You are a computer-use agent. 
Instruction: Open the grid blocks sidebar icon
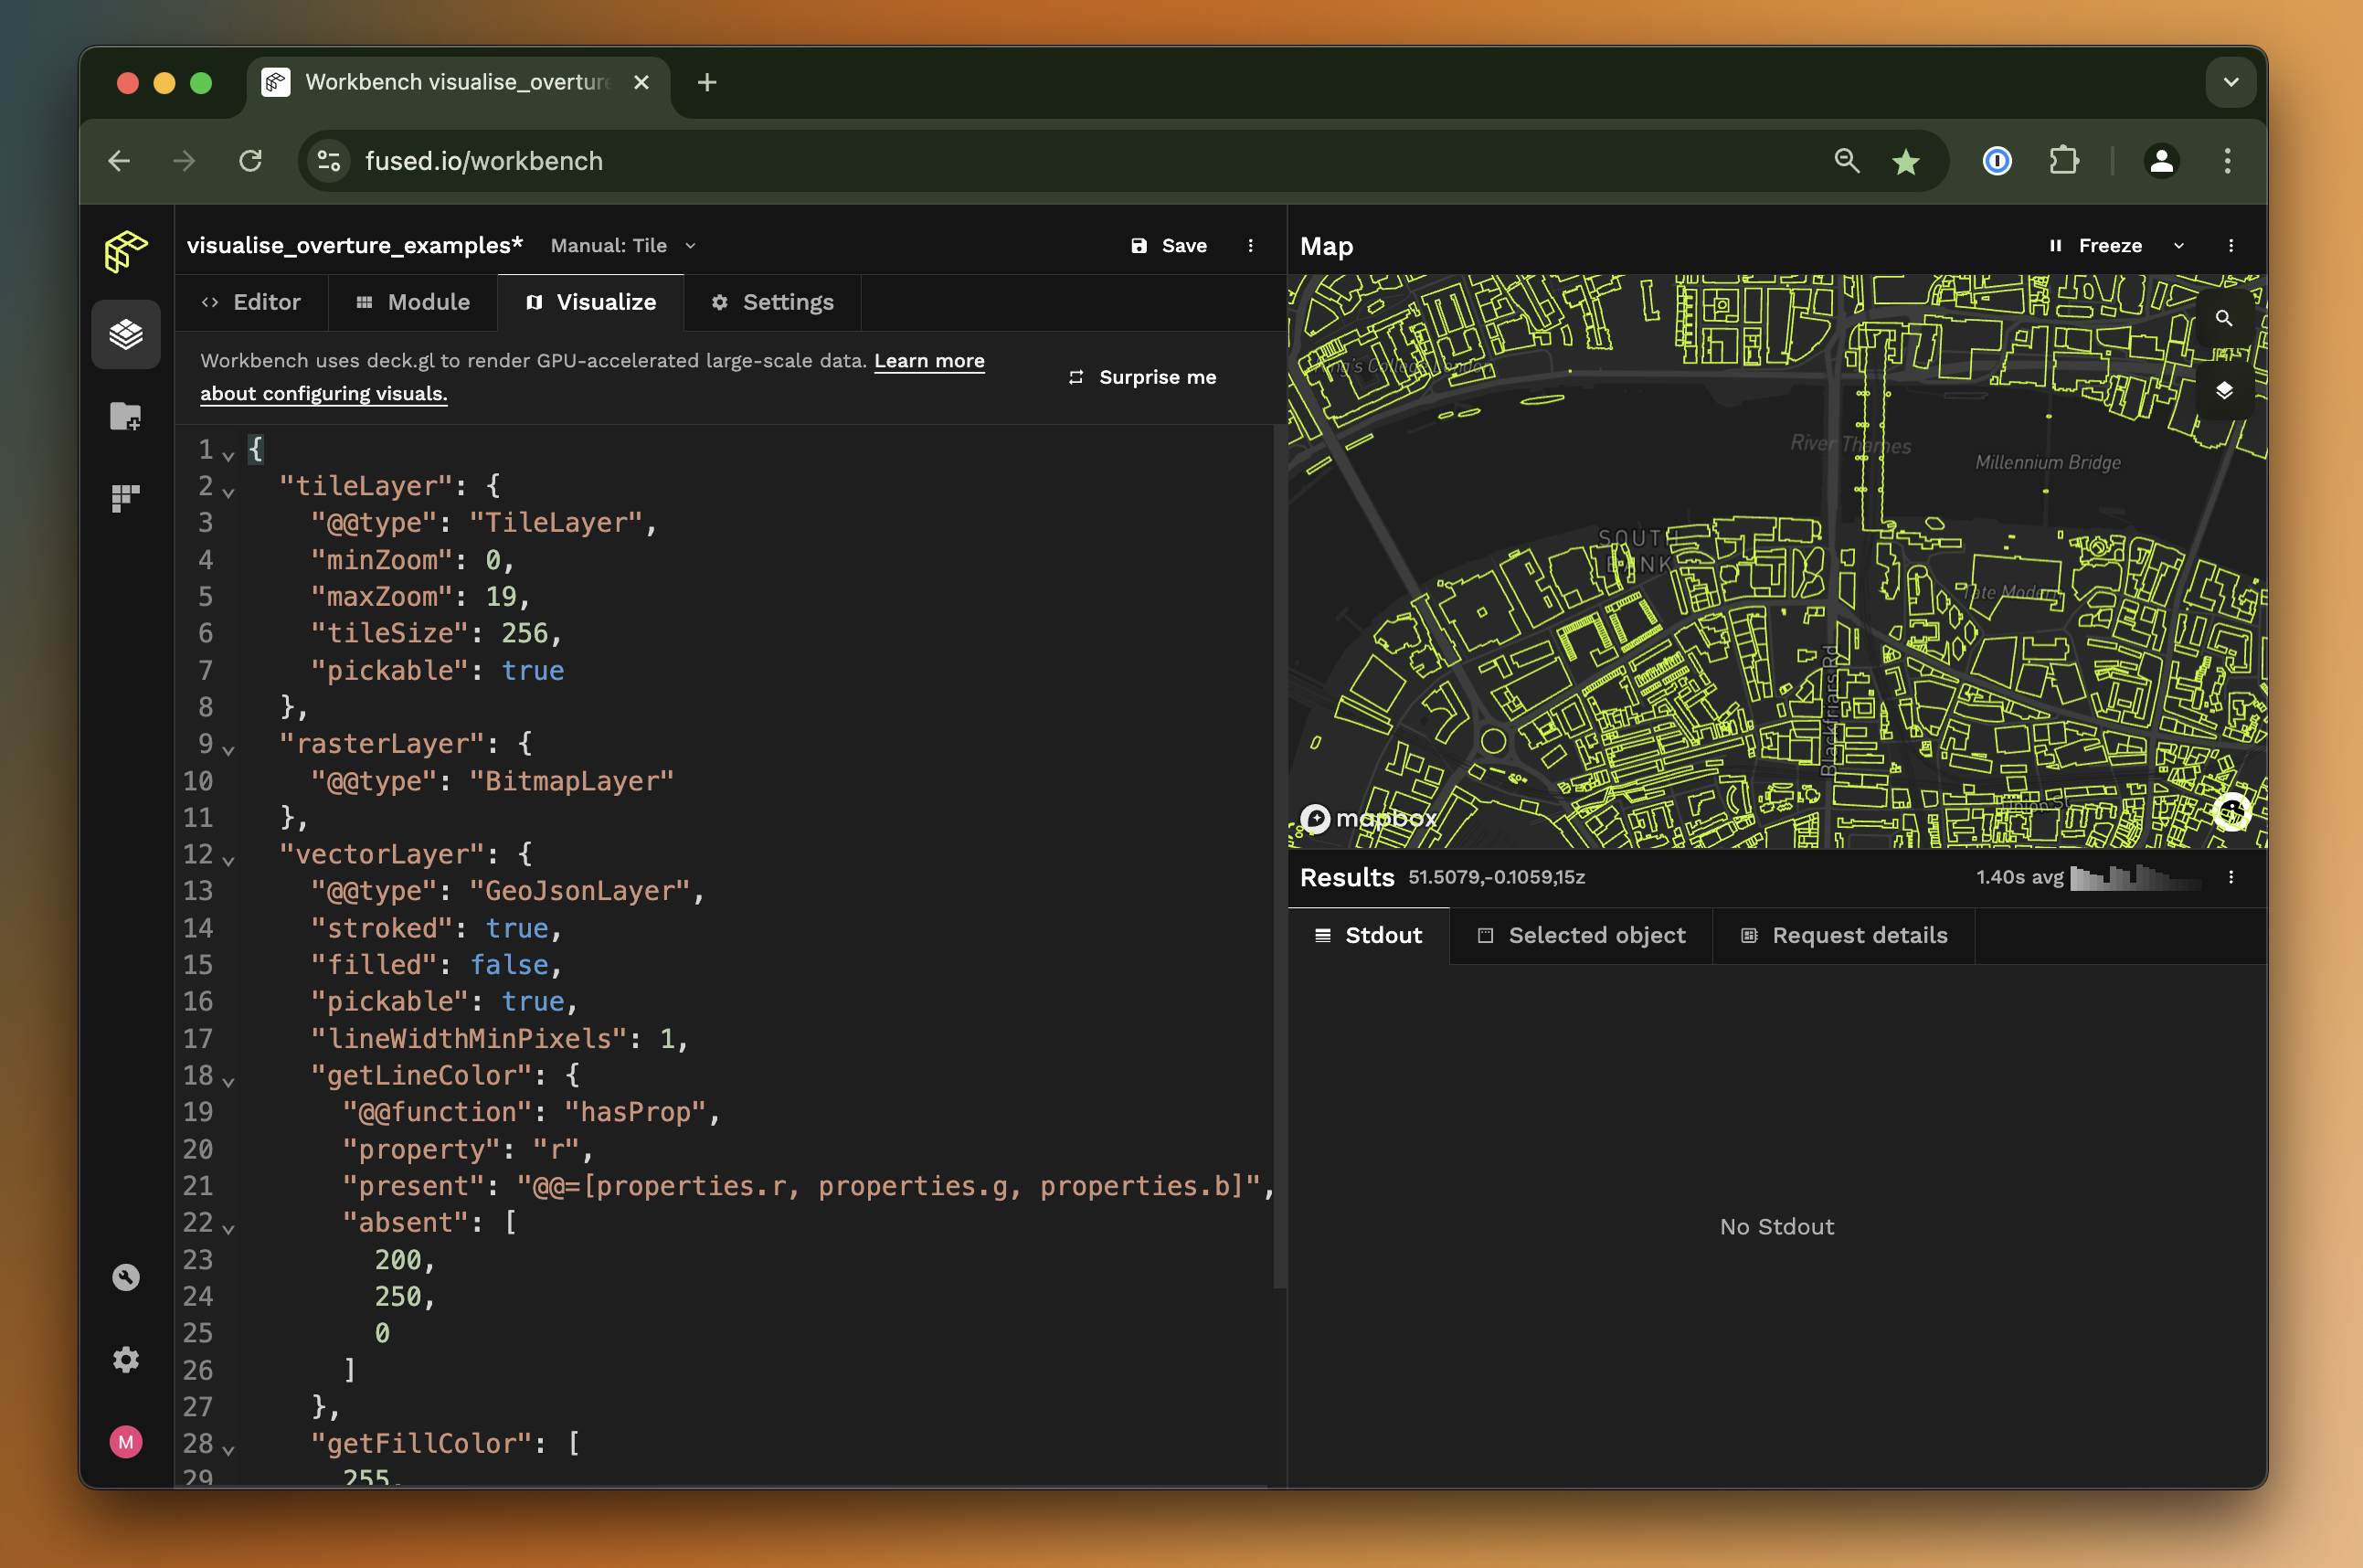(125, 497)
